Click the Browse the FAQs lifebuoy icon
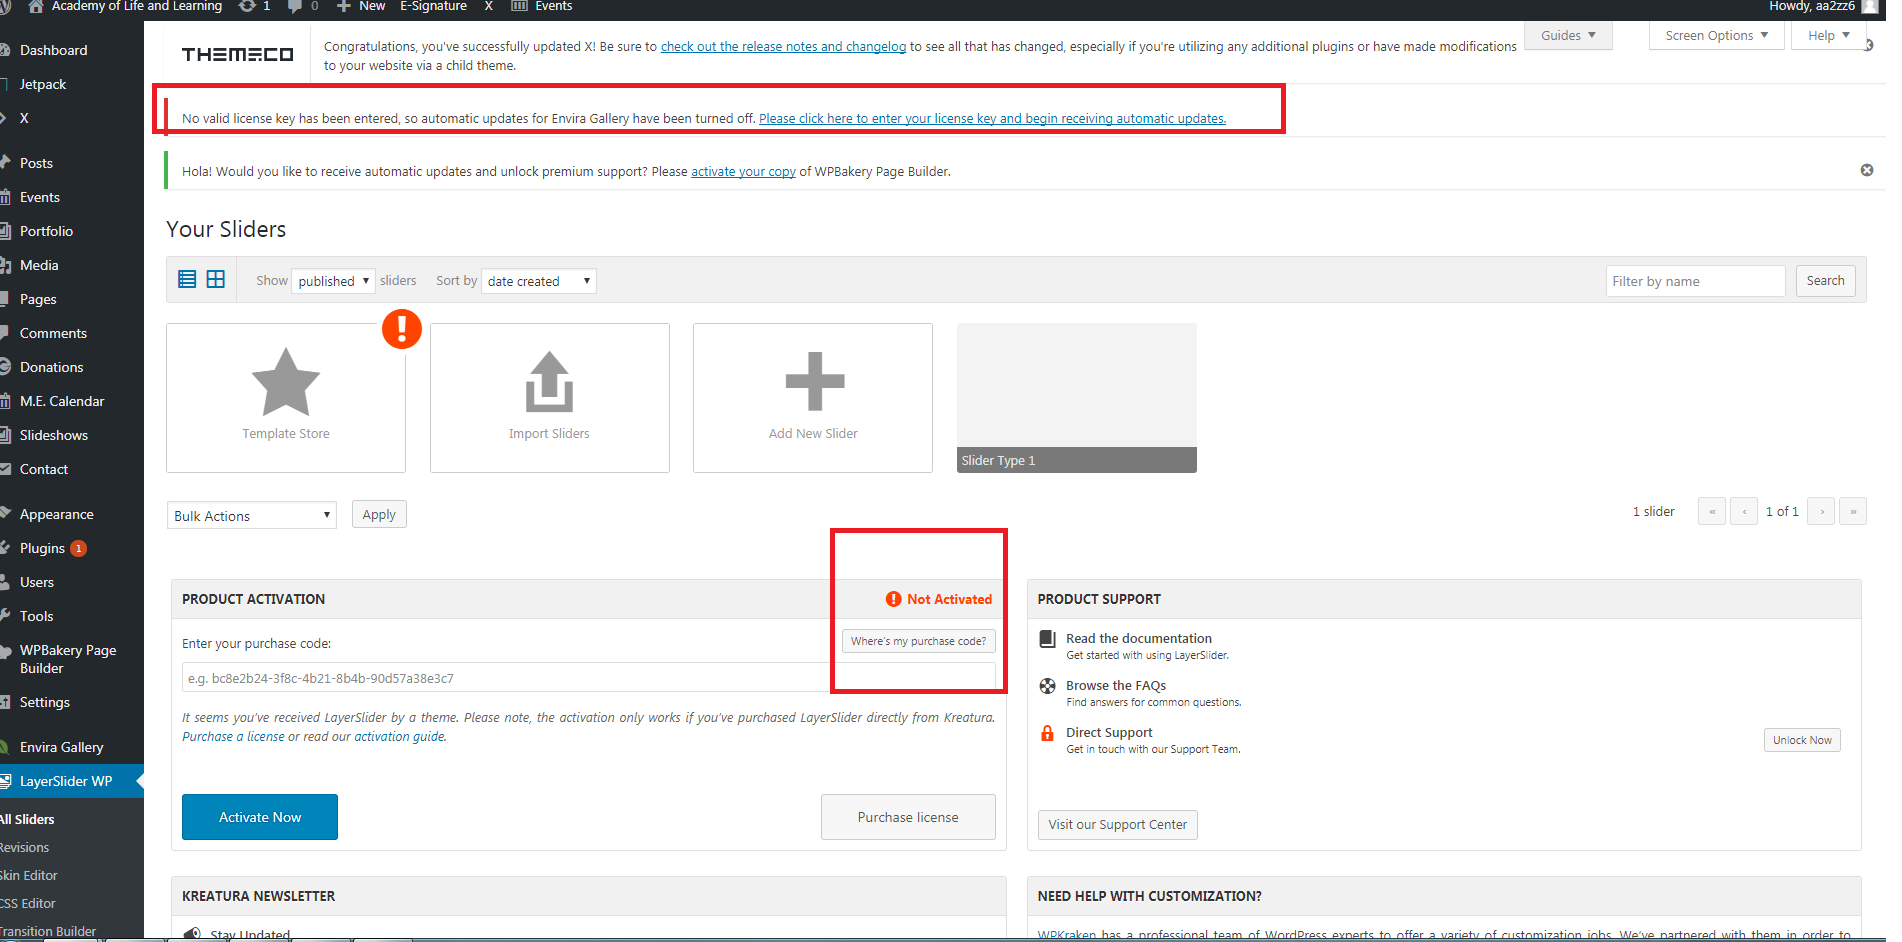1902x942 pixels. click(1048, 686)
